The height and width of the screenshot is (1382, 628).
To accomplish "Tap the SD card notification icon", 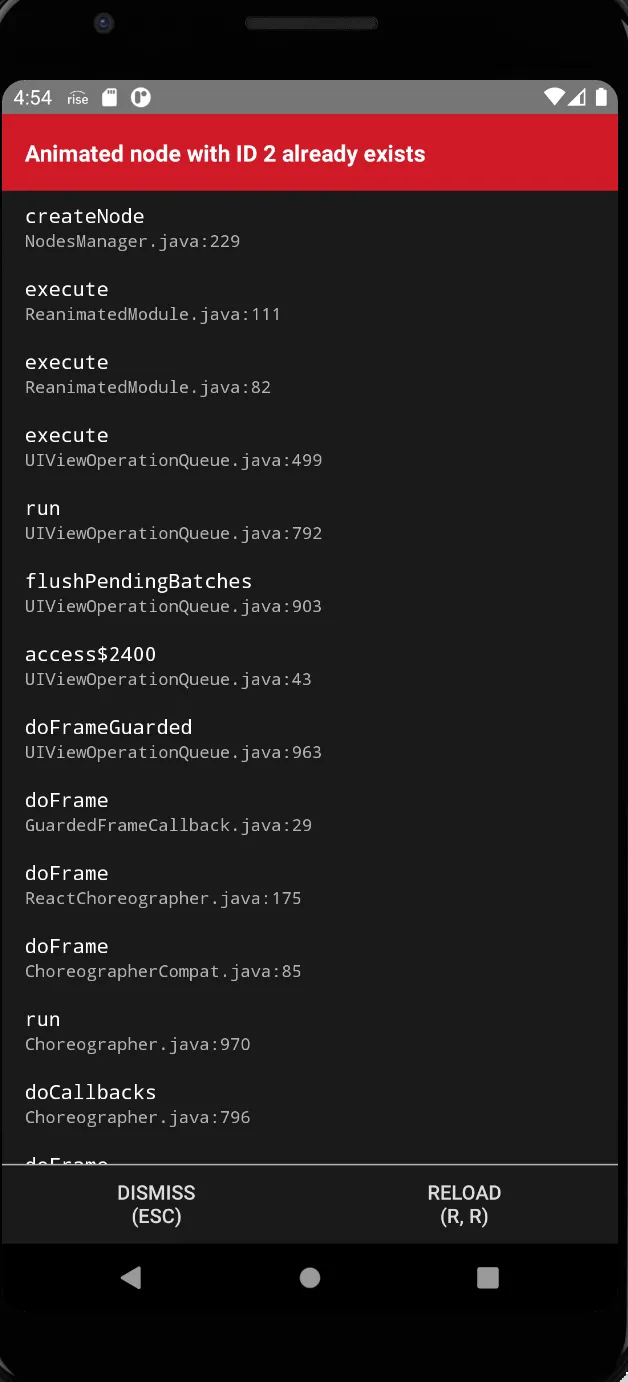I will pos(111,97).
